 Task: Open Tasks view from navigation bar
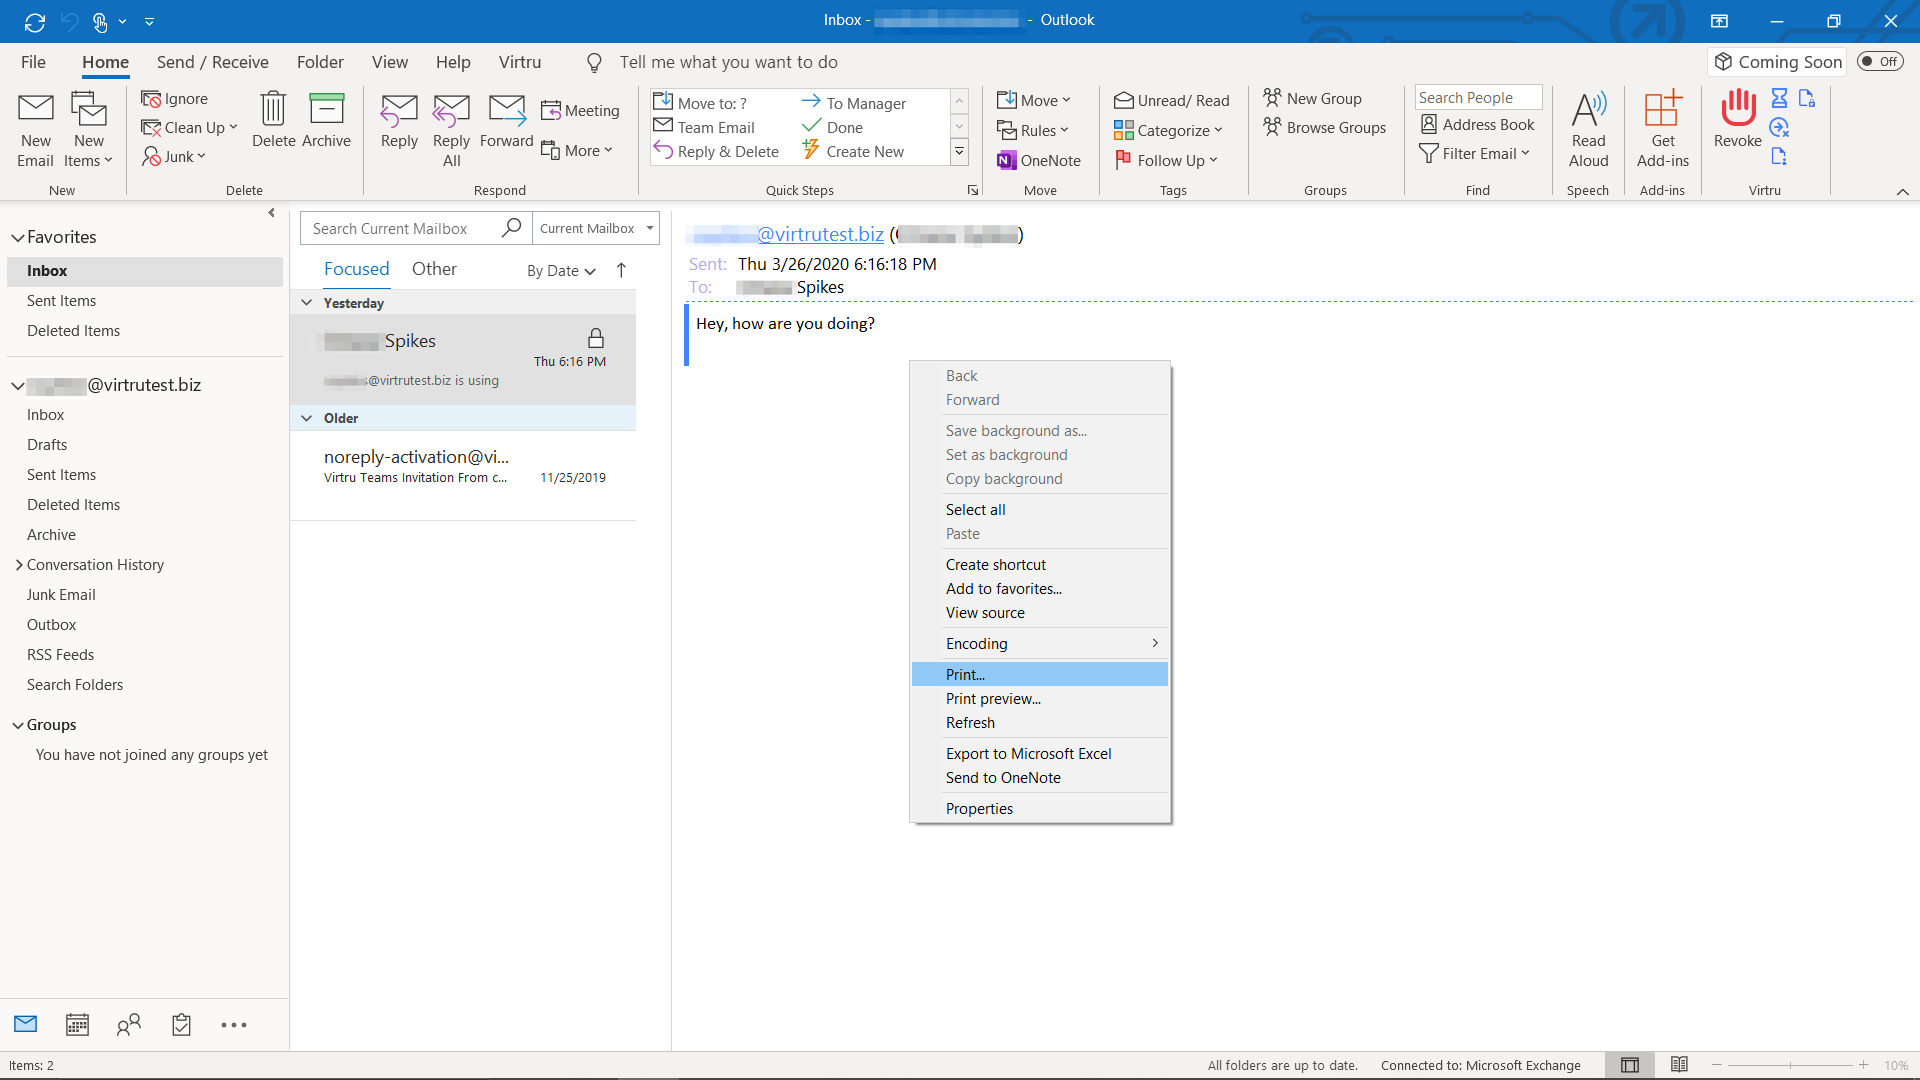click(181, 1025)
